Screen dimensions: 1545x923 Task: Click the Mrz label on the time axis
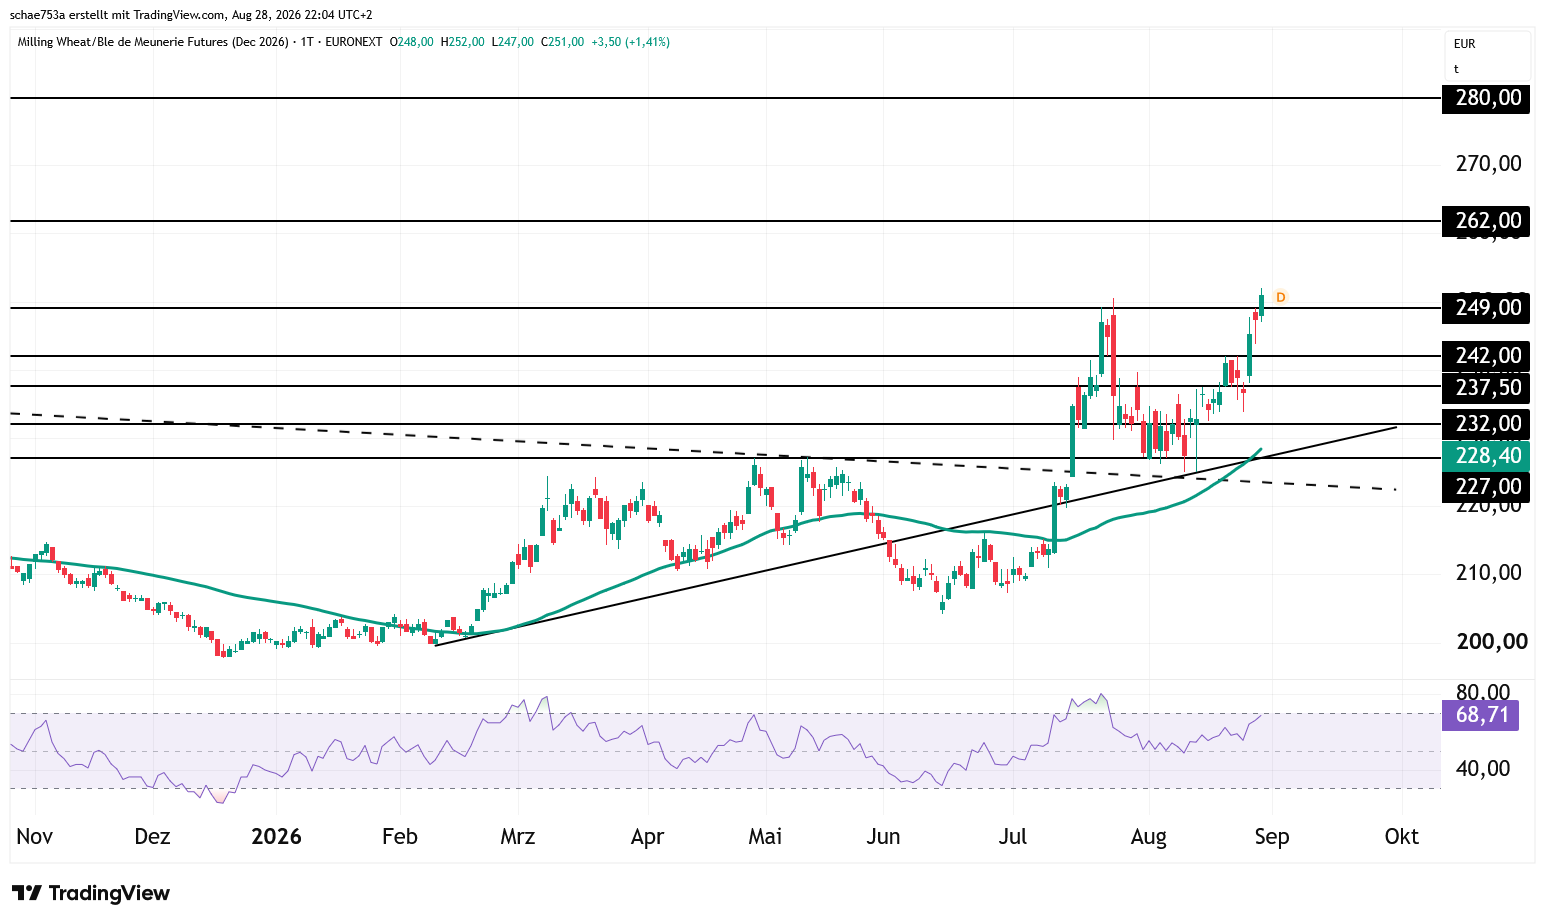click(x=517, y=836)
